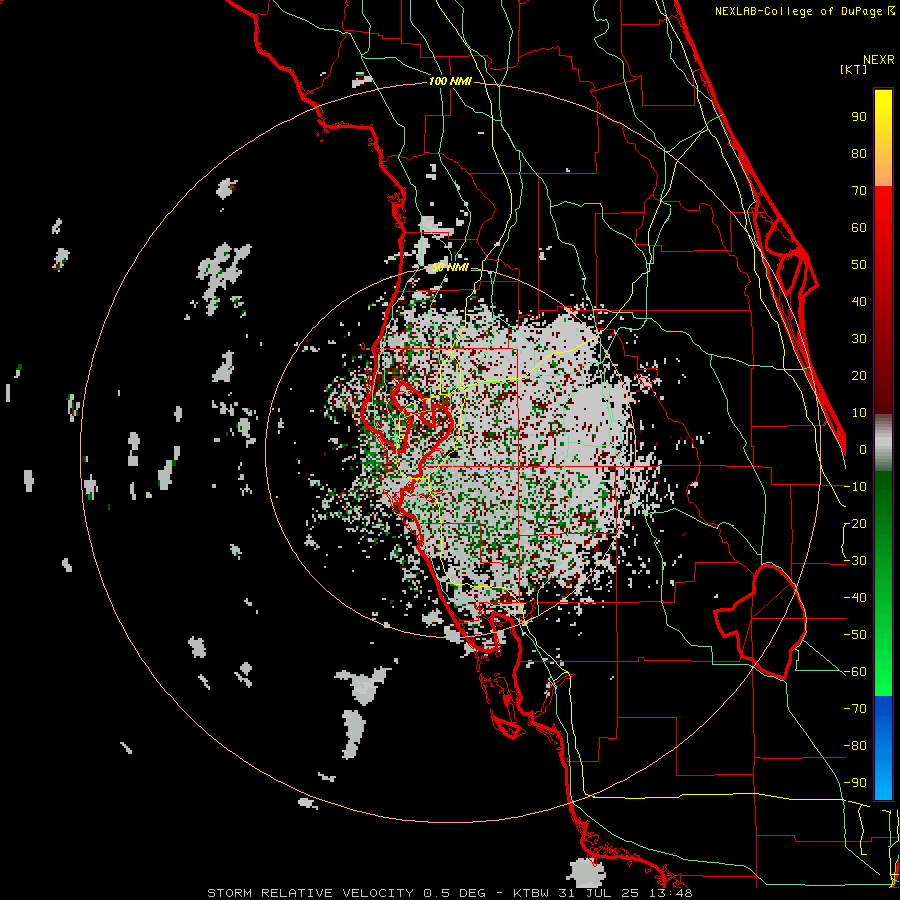Screen dimensions: 900x900
Task: Select the -70 value on velocity scale
Action: coord(855,708)
